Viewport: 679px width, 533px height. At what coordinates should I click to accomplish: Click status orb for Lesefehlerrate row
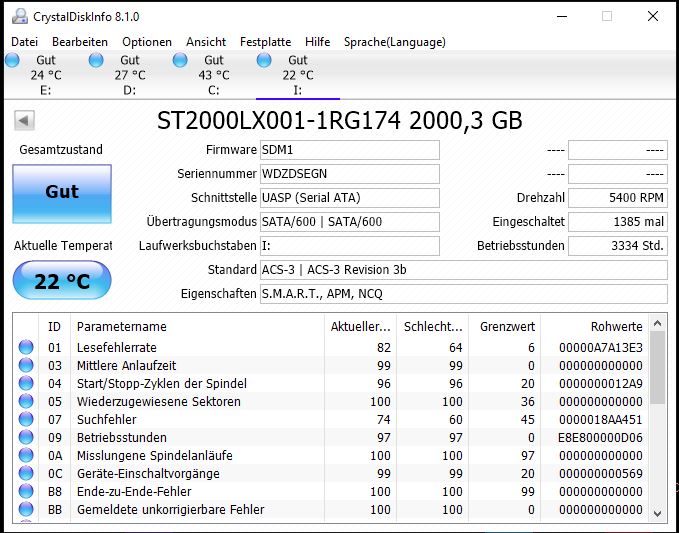26,347
